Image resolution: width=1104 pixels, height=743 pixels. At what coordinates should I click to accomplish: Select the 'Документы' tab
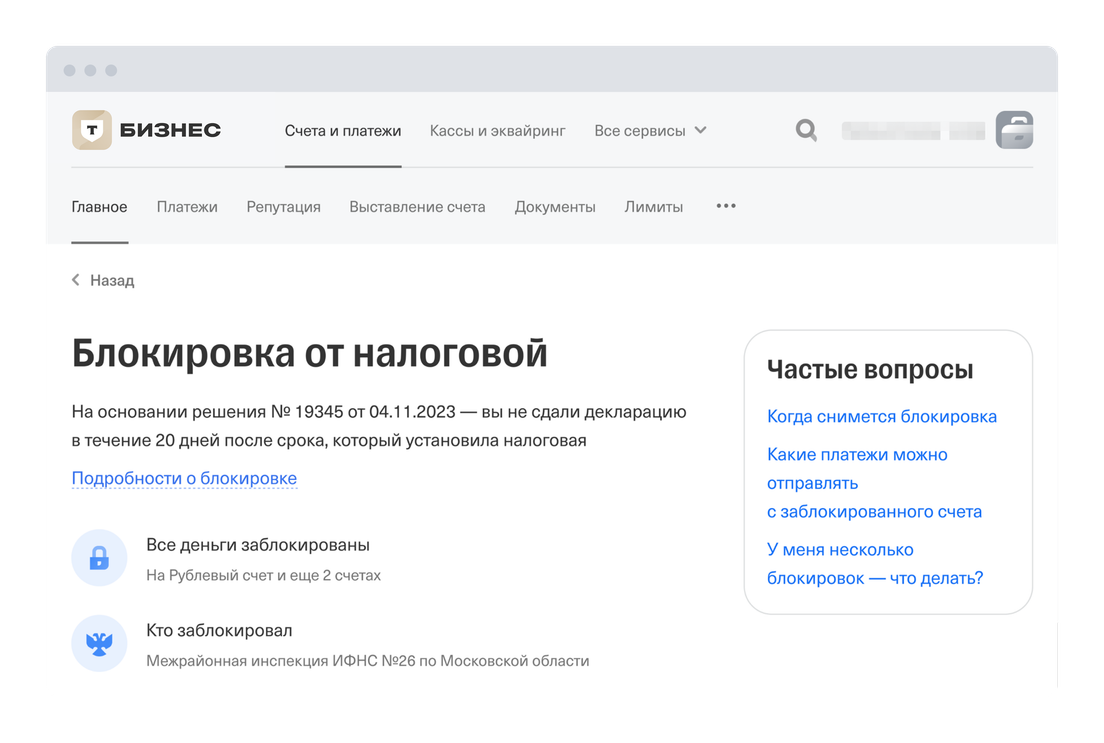click(x=555, y=207)
